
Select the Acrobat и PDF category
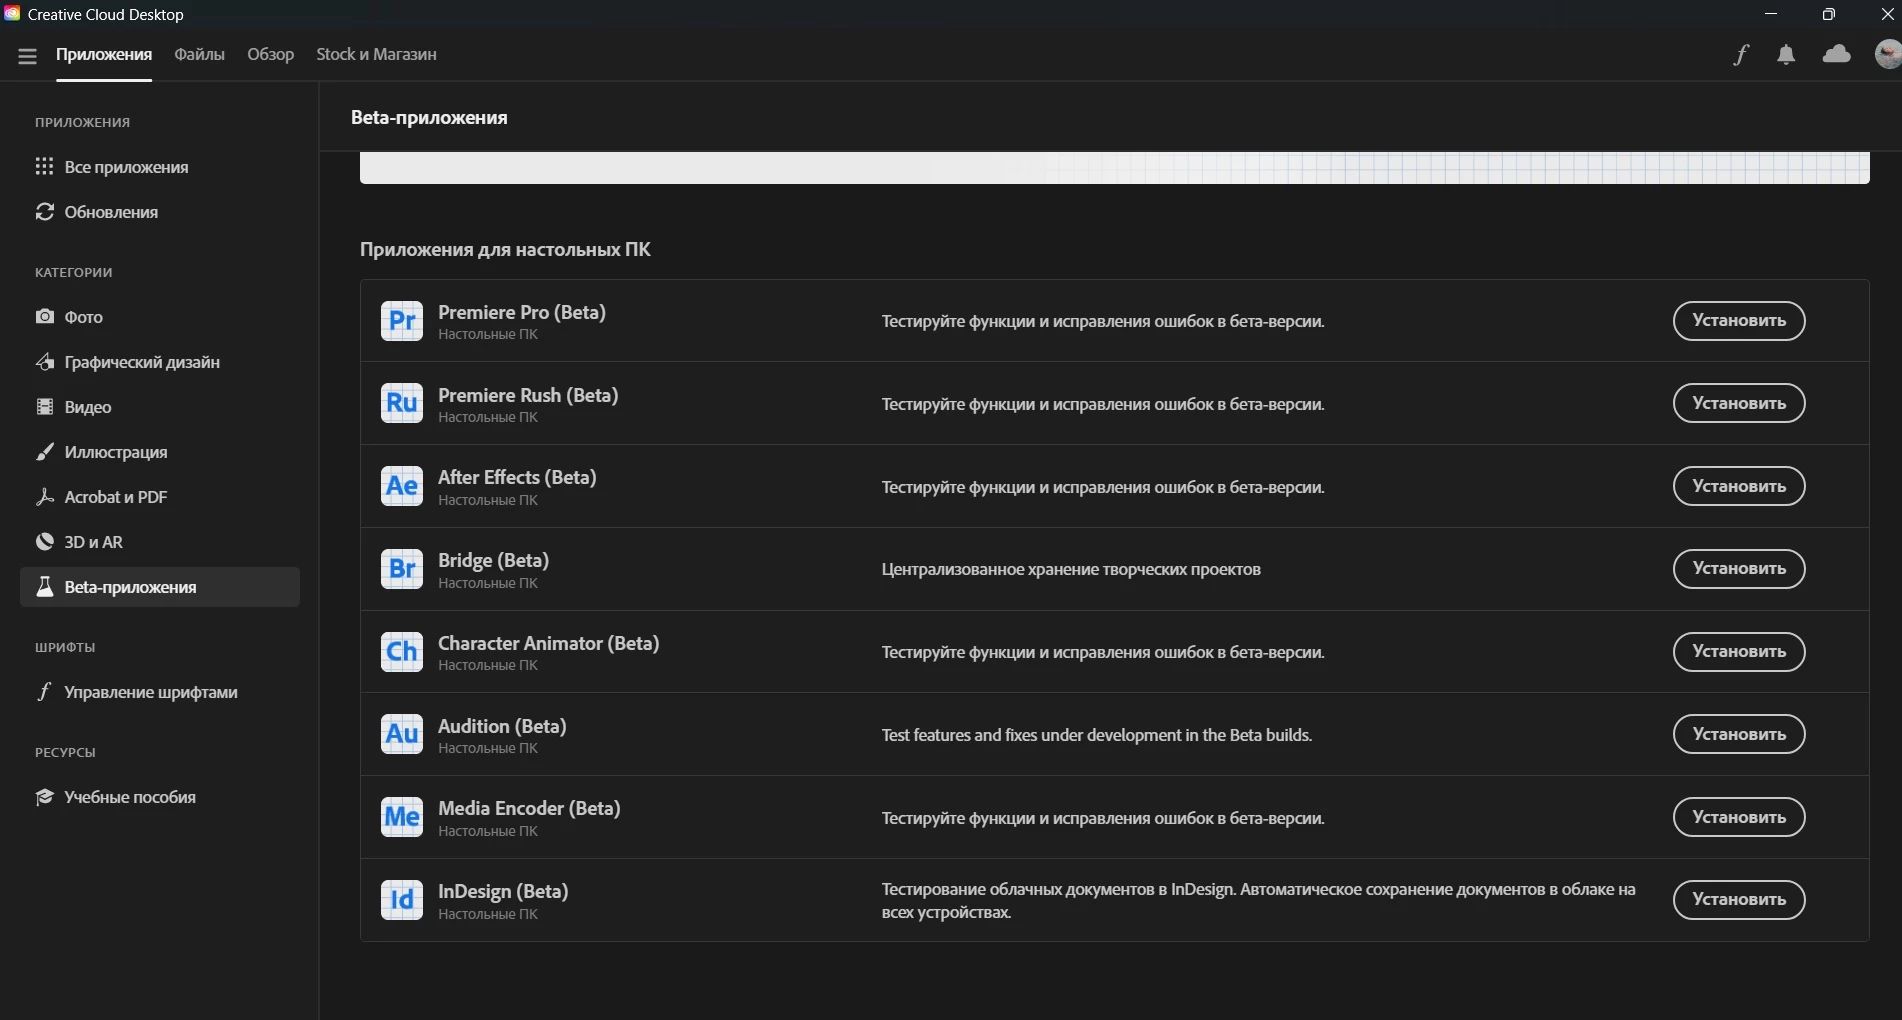(160, 497)
